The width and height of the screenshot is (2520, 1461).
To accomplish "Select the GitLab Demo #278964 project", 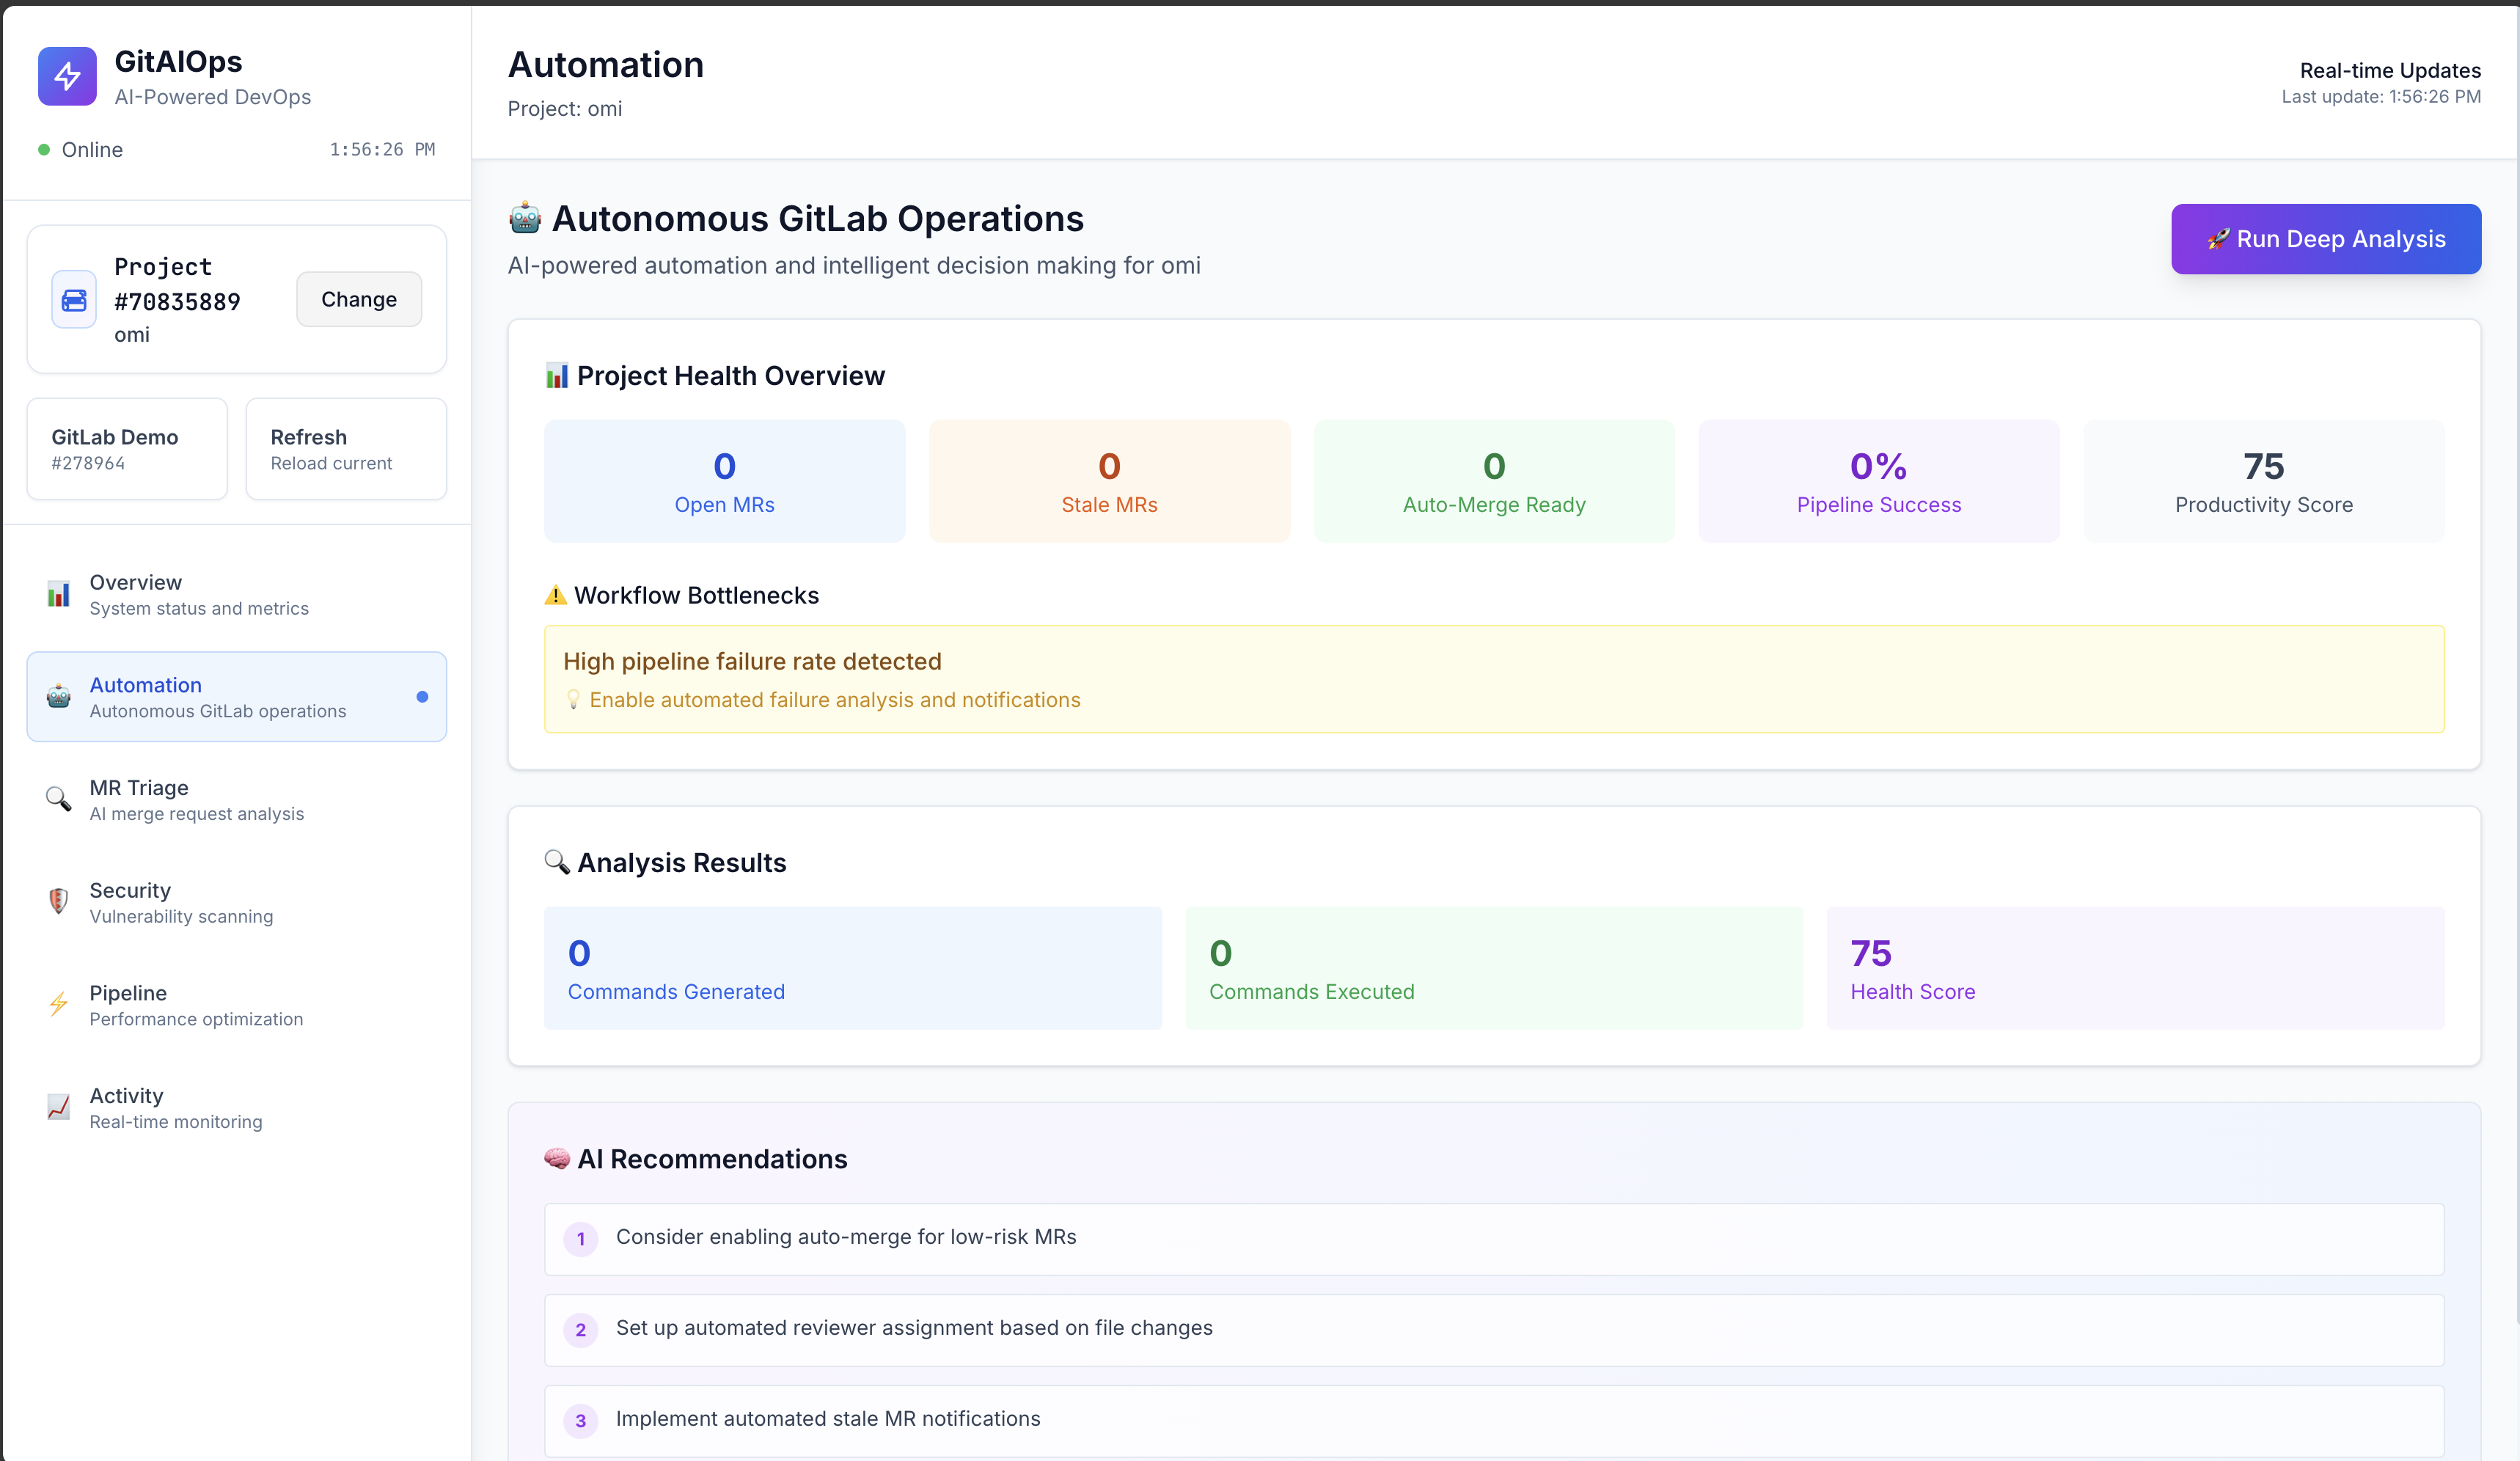I will tap(127, 448).
